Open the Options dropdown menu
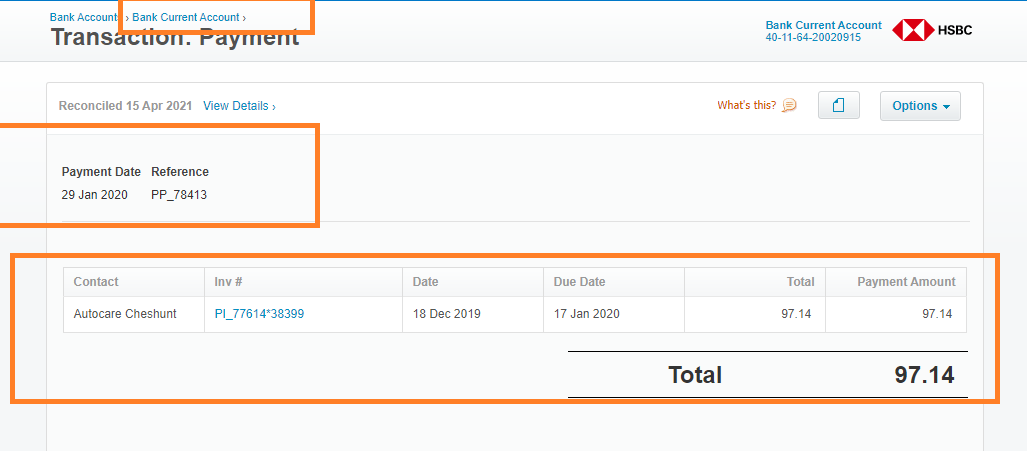Screen dimensions: 1027x451 pos(920,105)
